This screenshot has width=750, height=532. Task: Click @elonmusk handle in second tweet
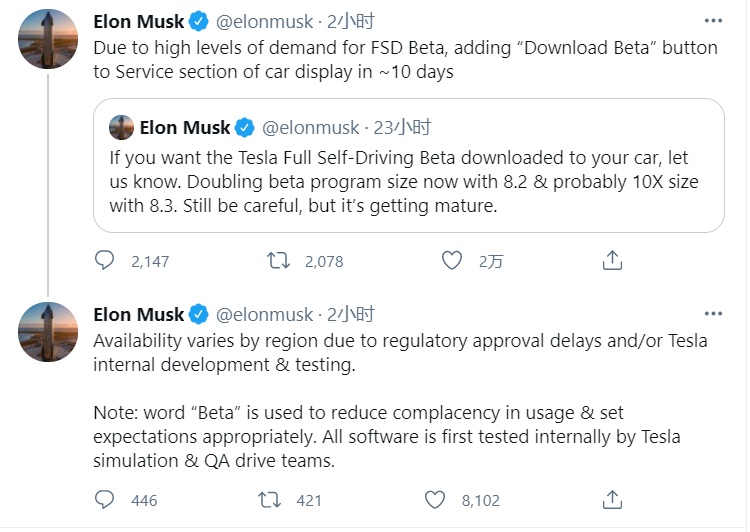pyautogui.click(x=264, y=314)
